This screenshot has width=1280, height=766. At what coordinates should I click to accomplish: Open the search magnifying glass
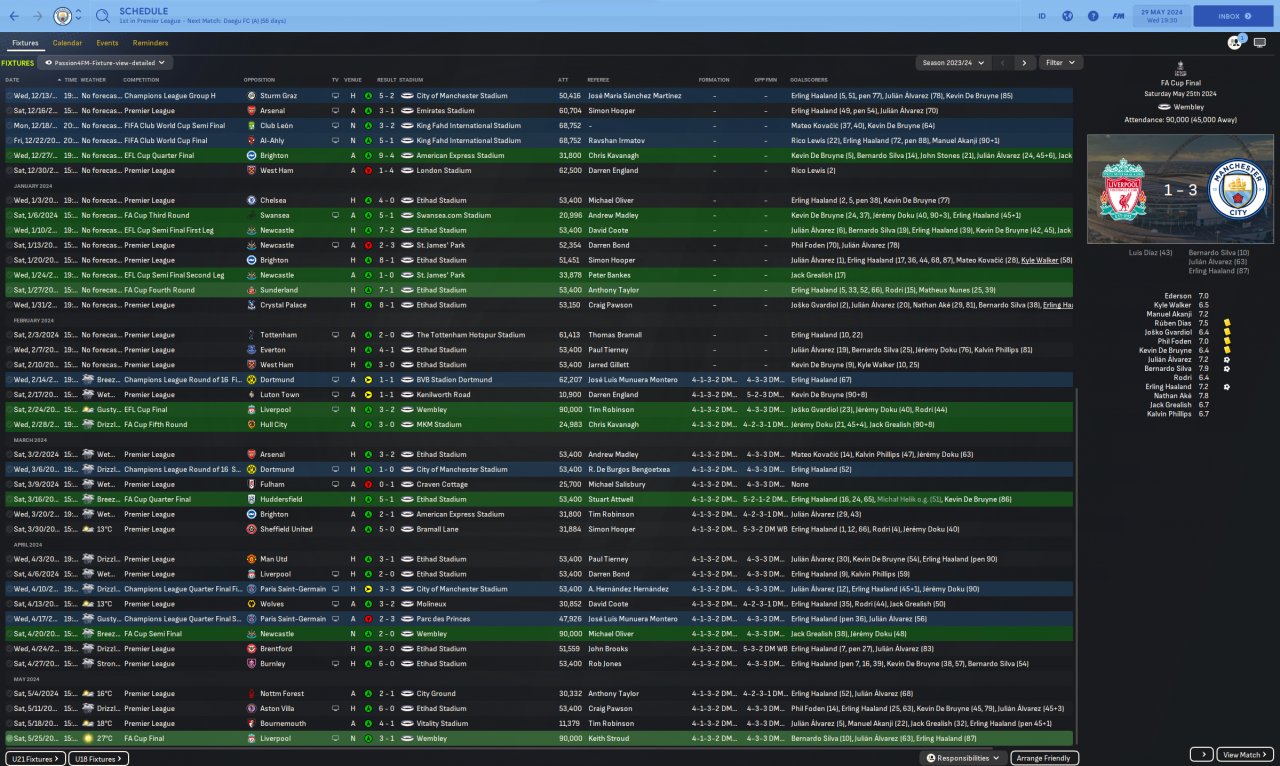(103, 16)
